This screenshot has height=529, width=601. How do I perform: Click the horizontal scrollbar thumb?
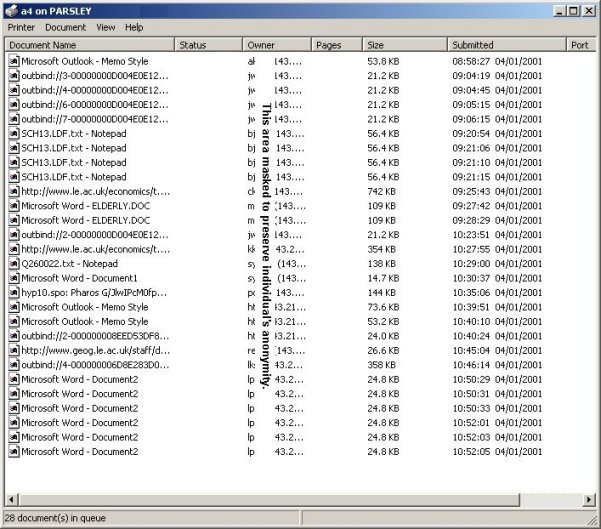(269, 499)
